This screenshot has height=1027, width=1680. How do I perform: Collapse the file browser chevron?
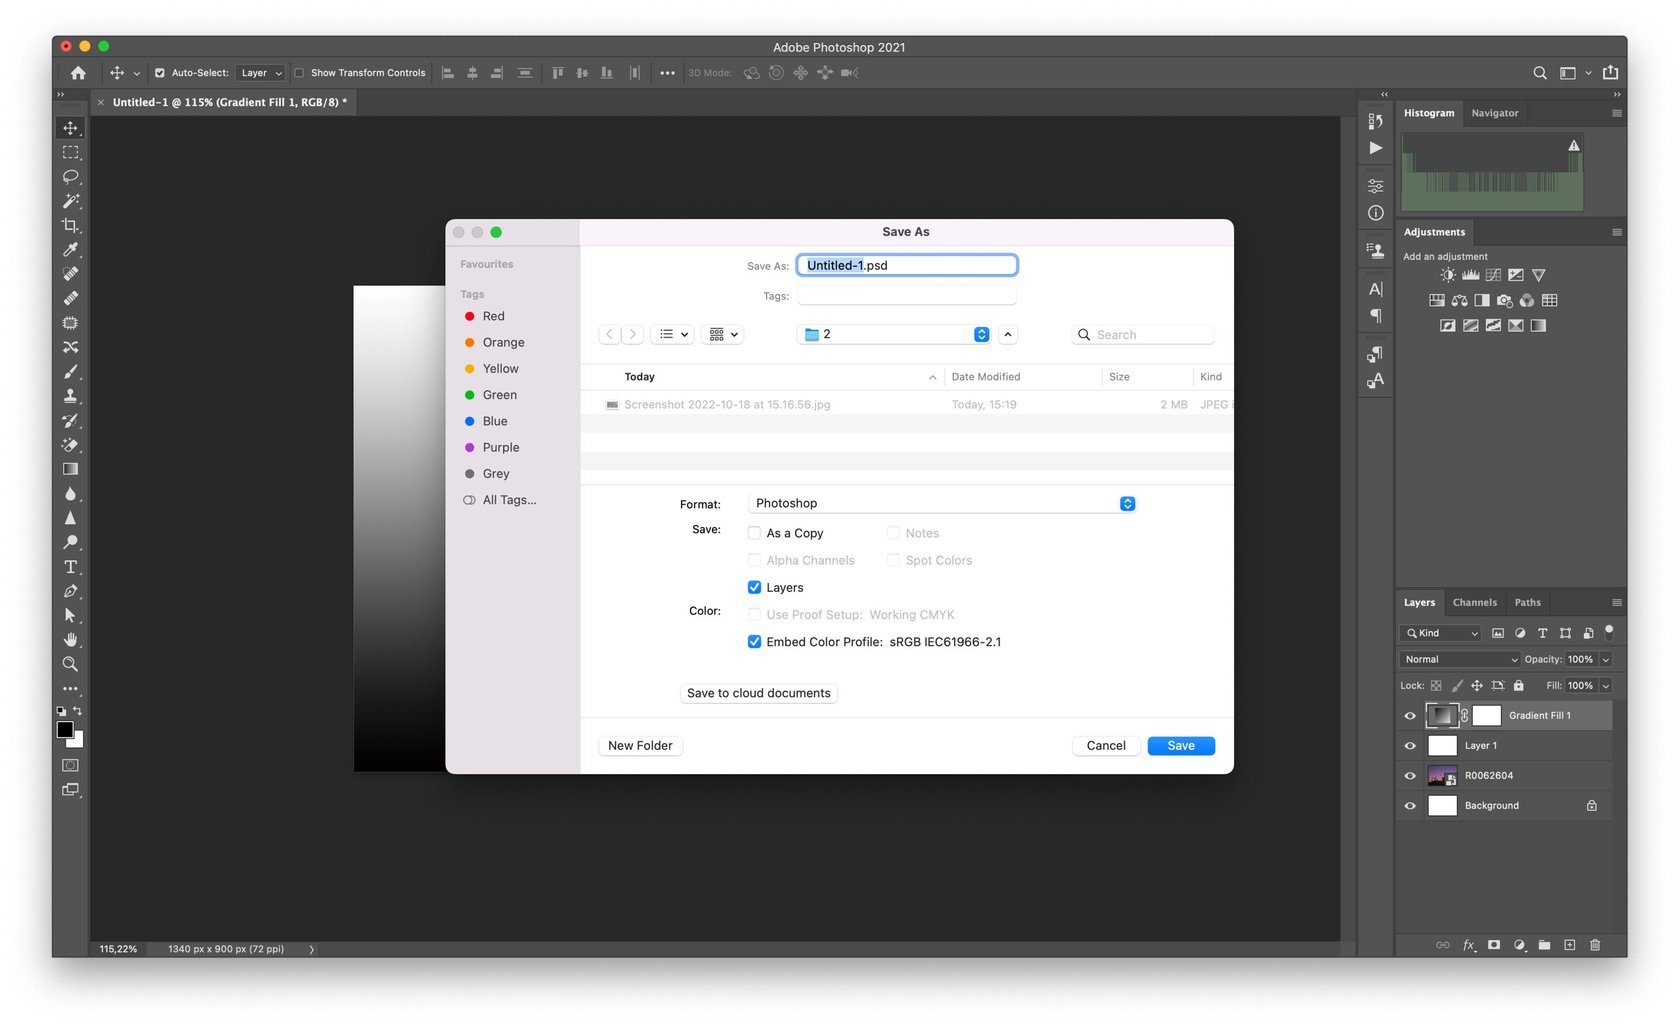pyautogui.click(x=1007, y=335)
